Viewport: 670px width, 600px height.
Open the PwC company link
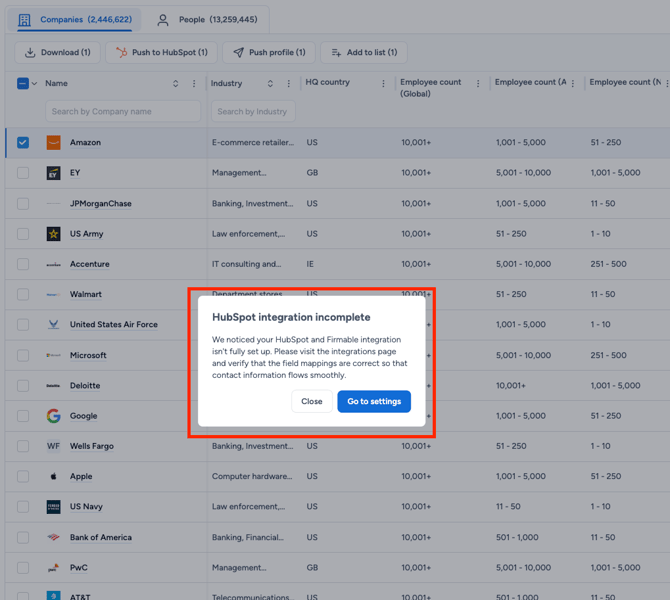point(79,568)
